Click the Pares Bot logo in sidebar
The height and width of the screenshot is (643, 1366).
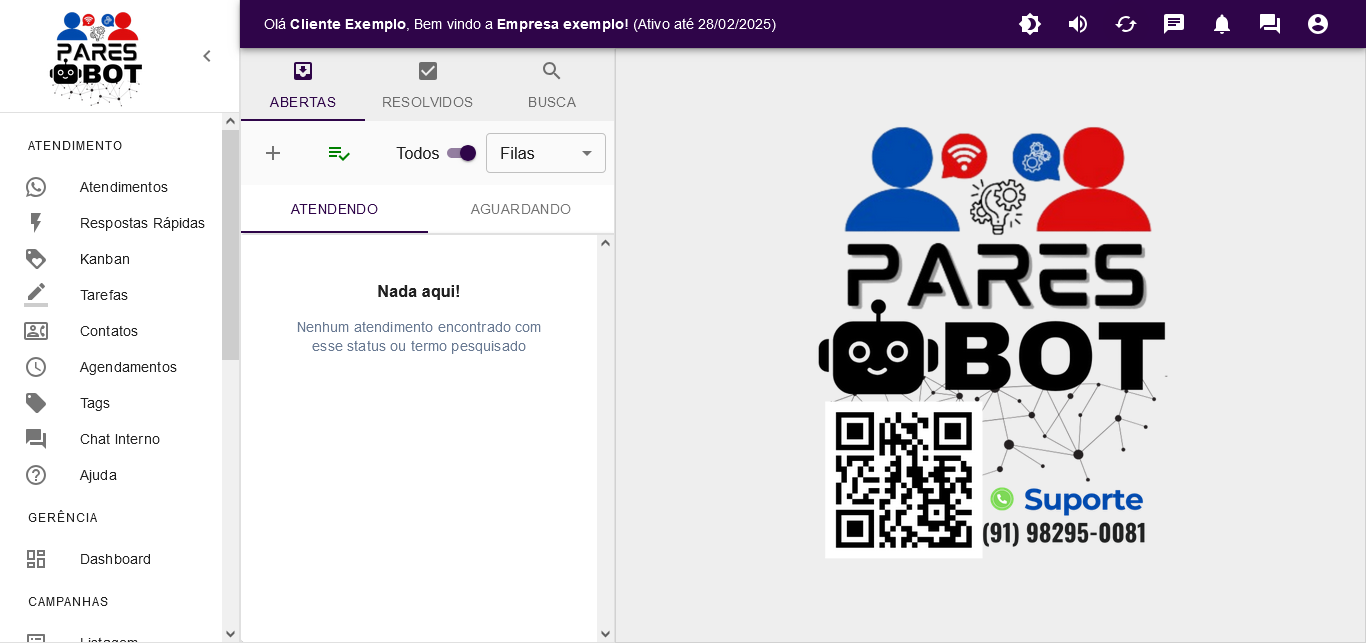[x=95, y=58]
